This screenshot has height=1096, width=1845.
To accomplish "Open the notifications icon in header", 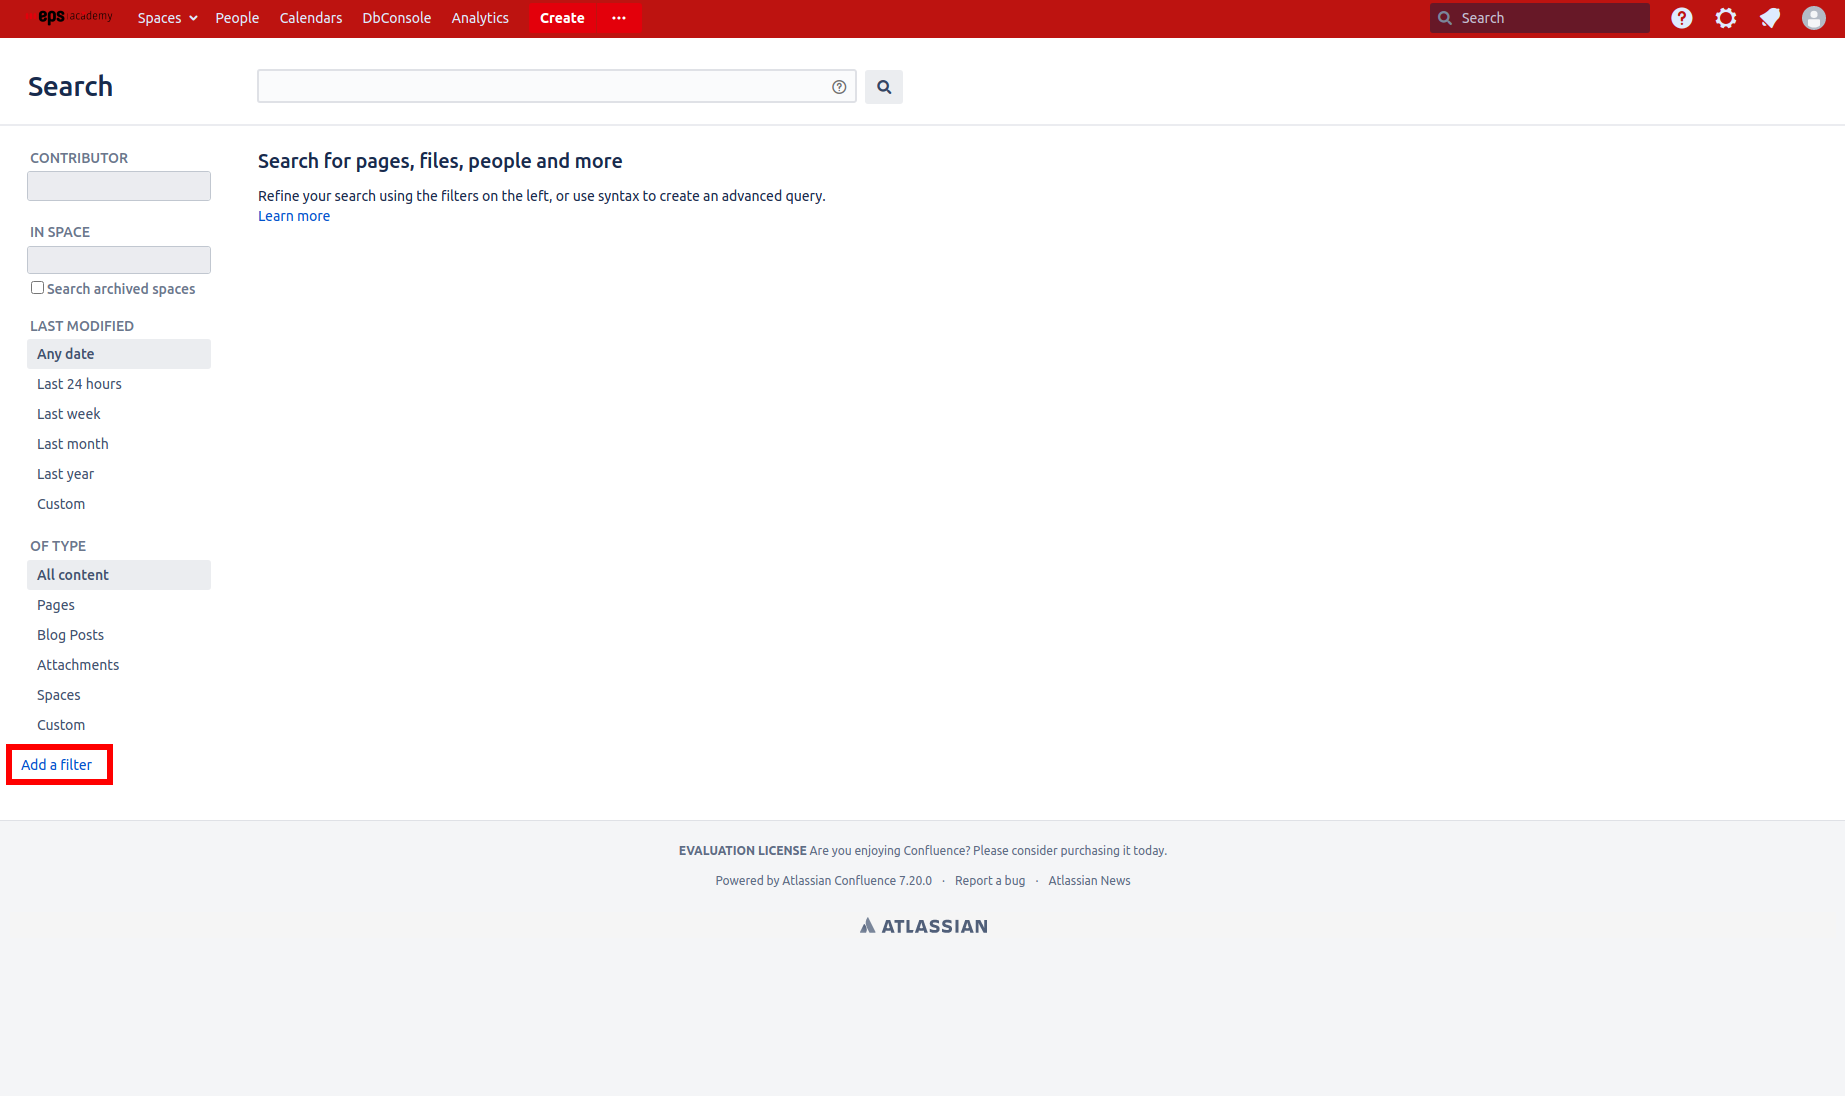I will click(x=1770, y=18).
